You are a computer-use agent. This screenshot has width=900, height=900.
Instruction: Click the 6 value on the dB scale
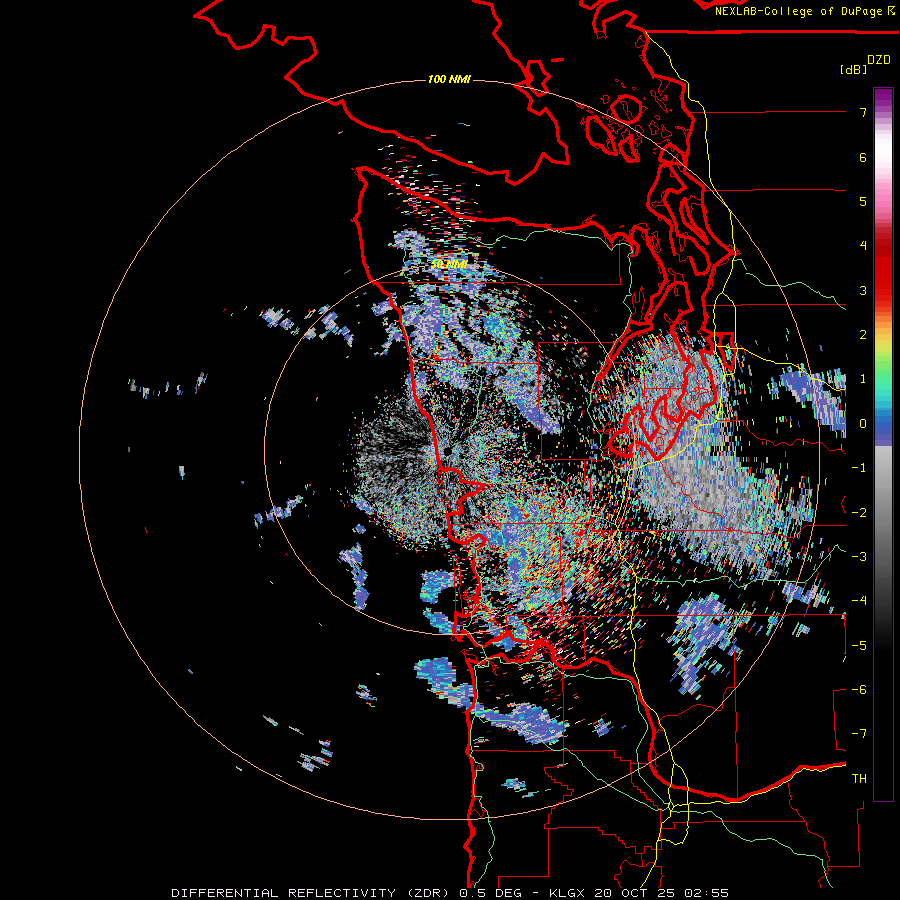[x=863, y=157]
